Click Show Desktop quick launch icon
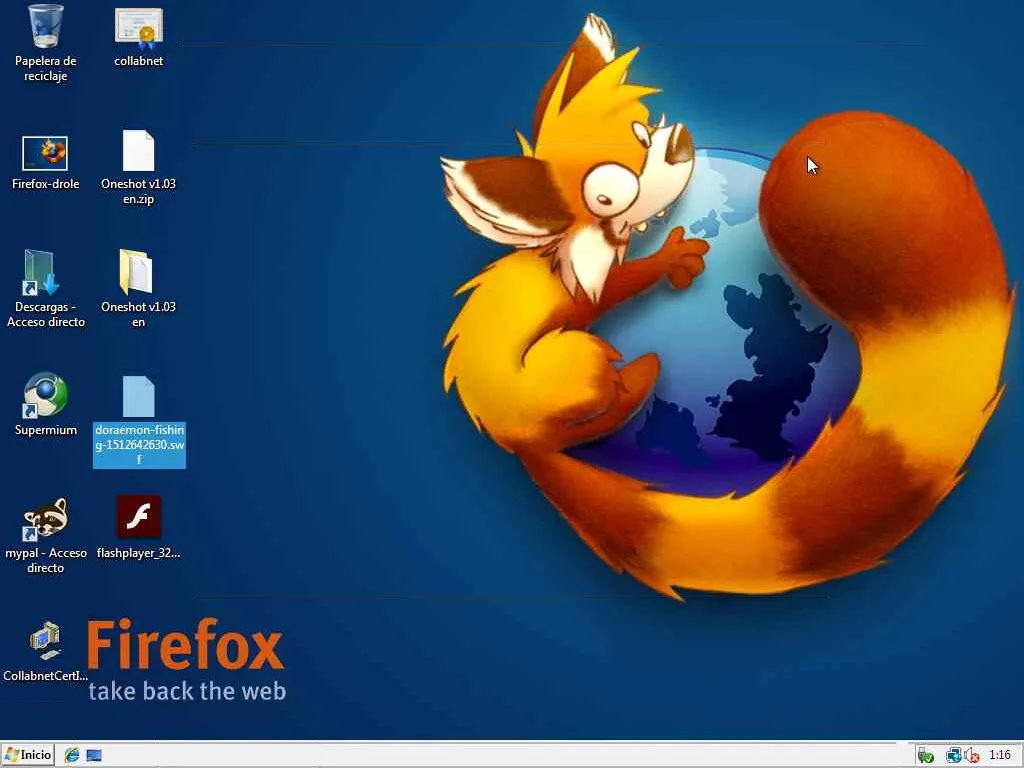This screenshot has height=768, width=1024. coord(94,756)
